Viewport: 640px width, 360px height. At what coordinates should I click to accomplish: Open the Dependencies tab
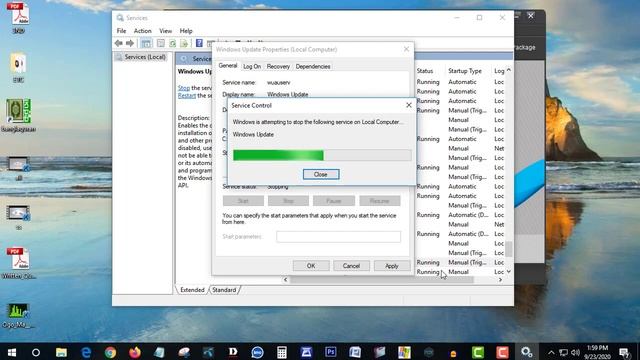313,66
